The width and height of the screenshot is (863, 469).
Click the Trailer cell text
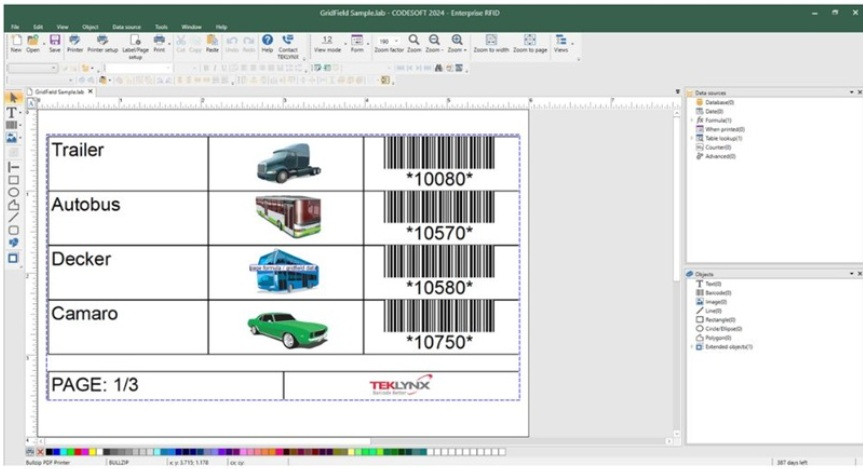tap(78, 150)
